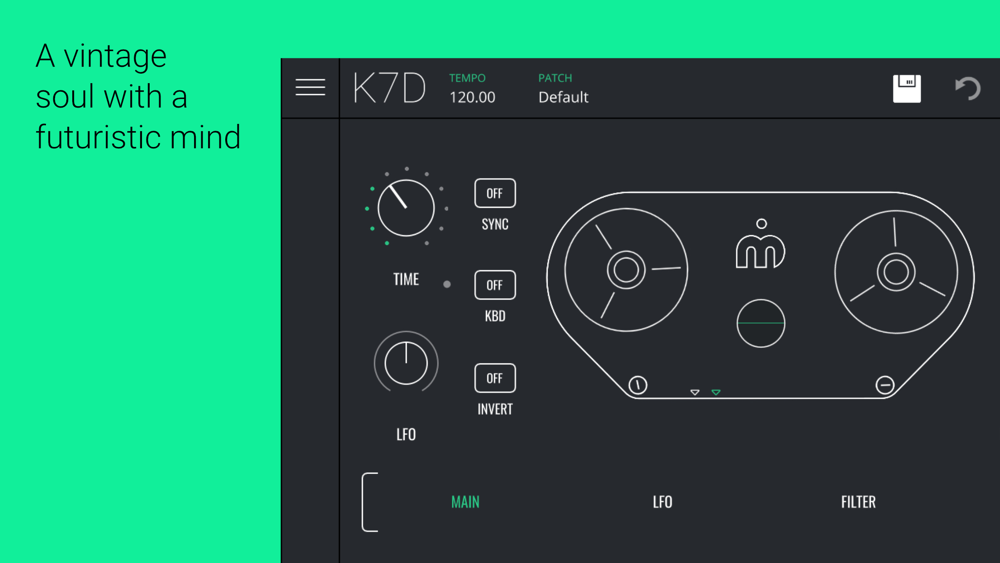Viewport: 1000px width, 563px height.
Task: Click the white triangle tape marker
Action: click(695, 392)
